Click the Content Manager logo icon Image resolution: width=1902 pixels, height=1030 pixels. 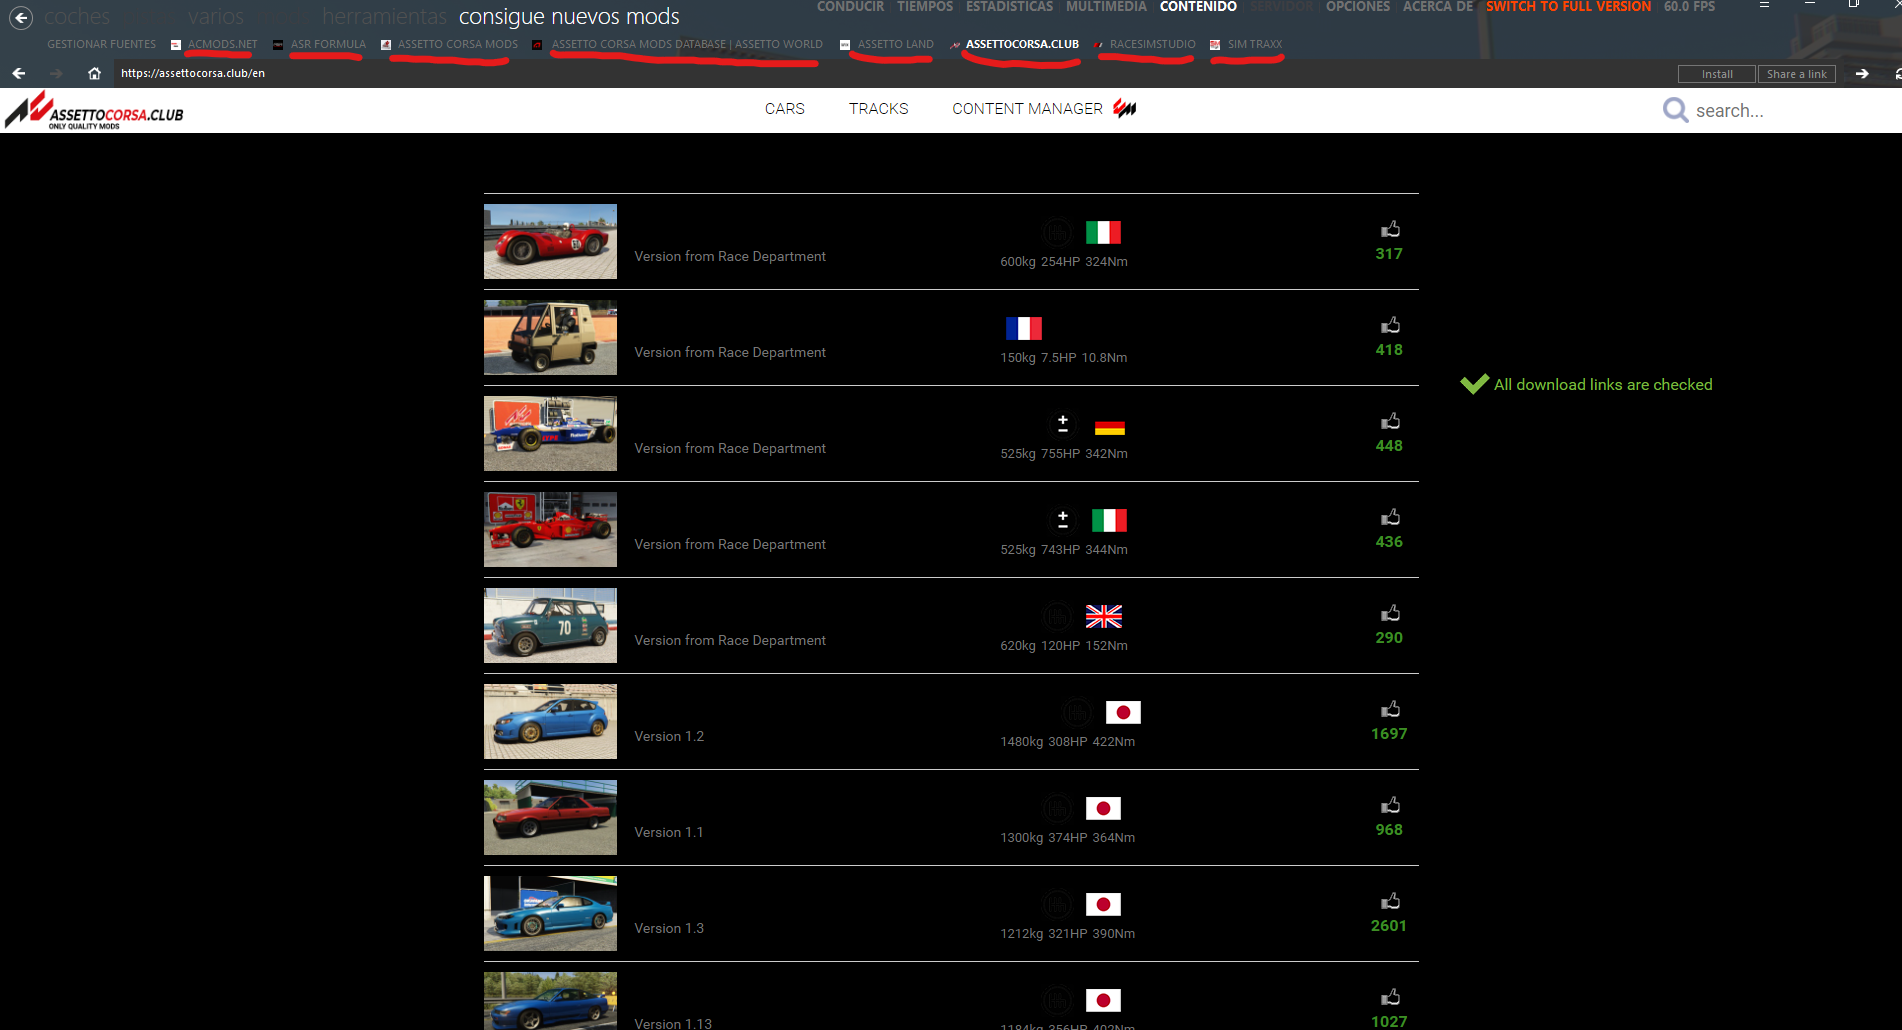[1125, 108]
